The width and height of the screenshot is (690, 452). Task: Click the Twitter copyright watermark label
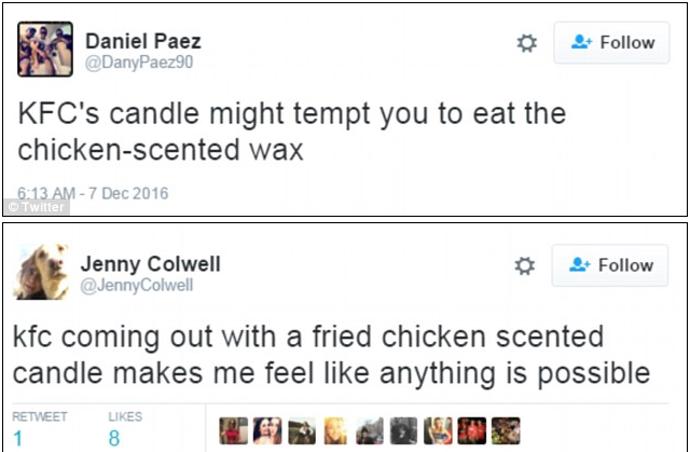(x=36, y=207)
